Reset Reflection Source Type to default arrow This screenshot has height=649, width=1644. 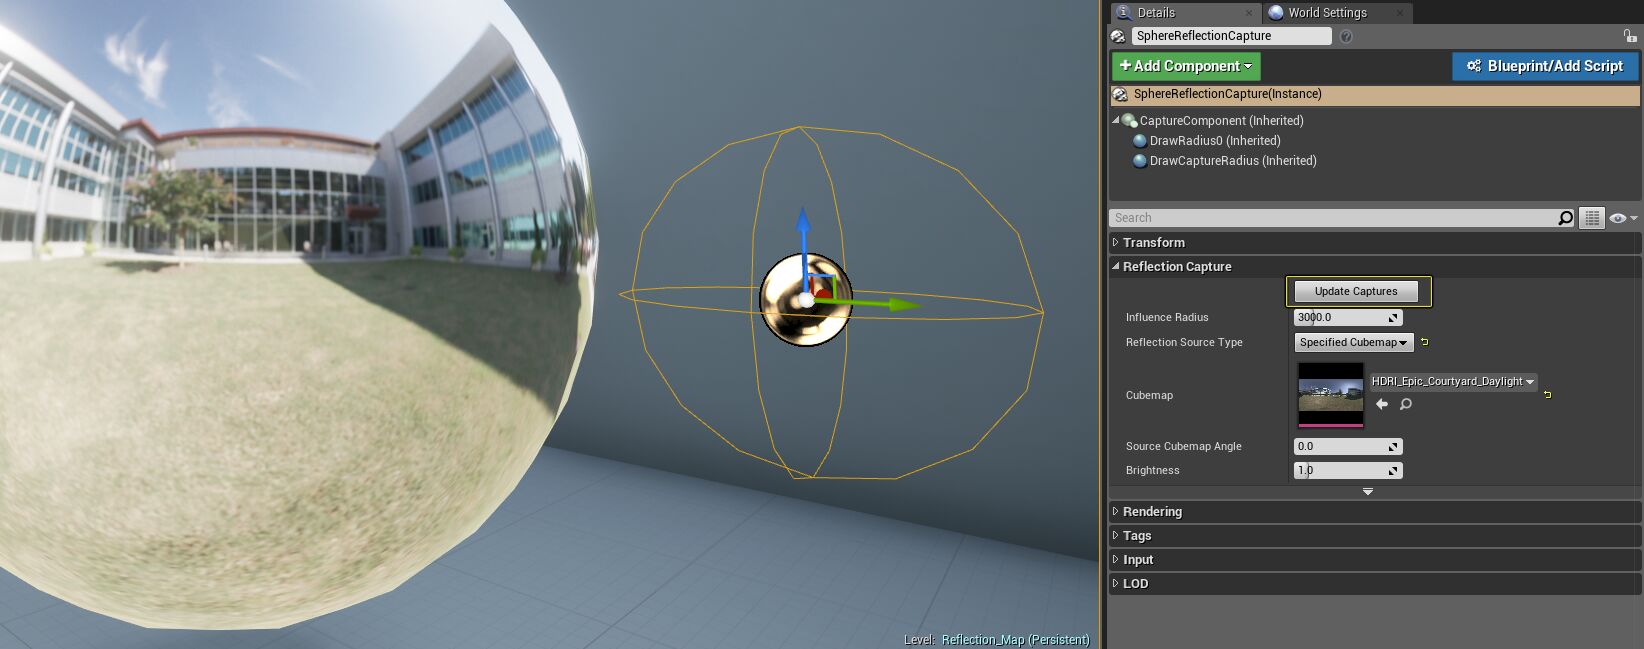point(1425,342)
